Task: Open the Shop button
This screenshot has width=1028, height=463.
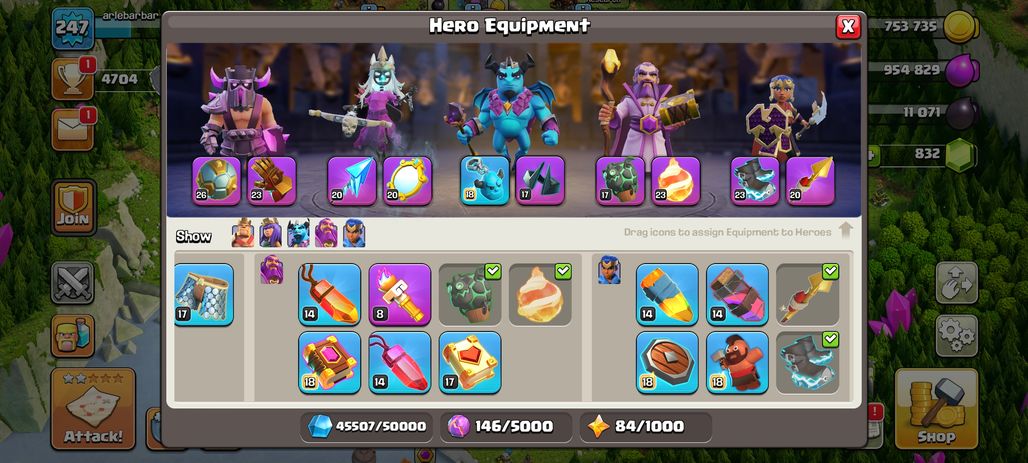Action: tap(936, 409)
